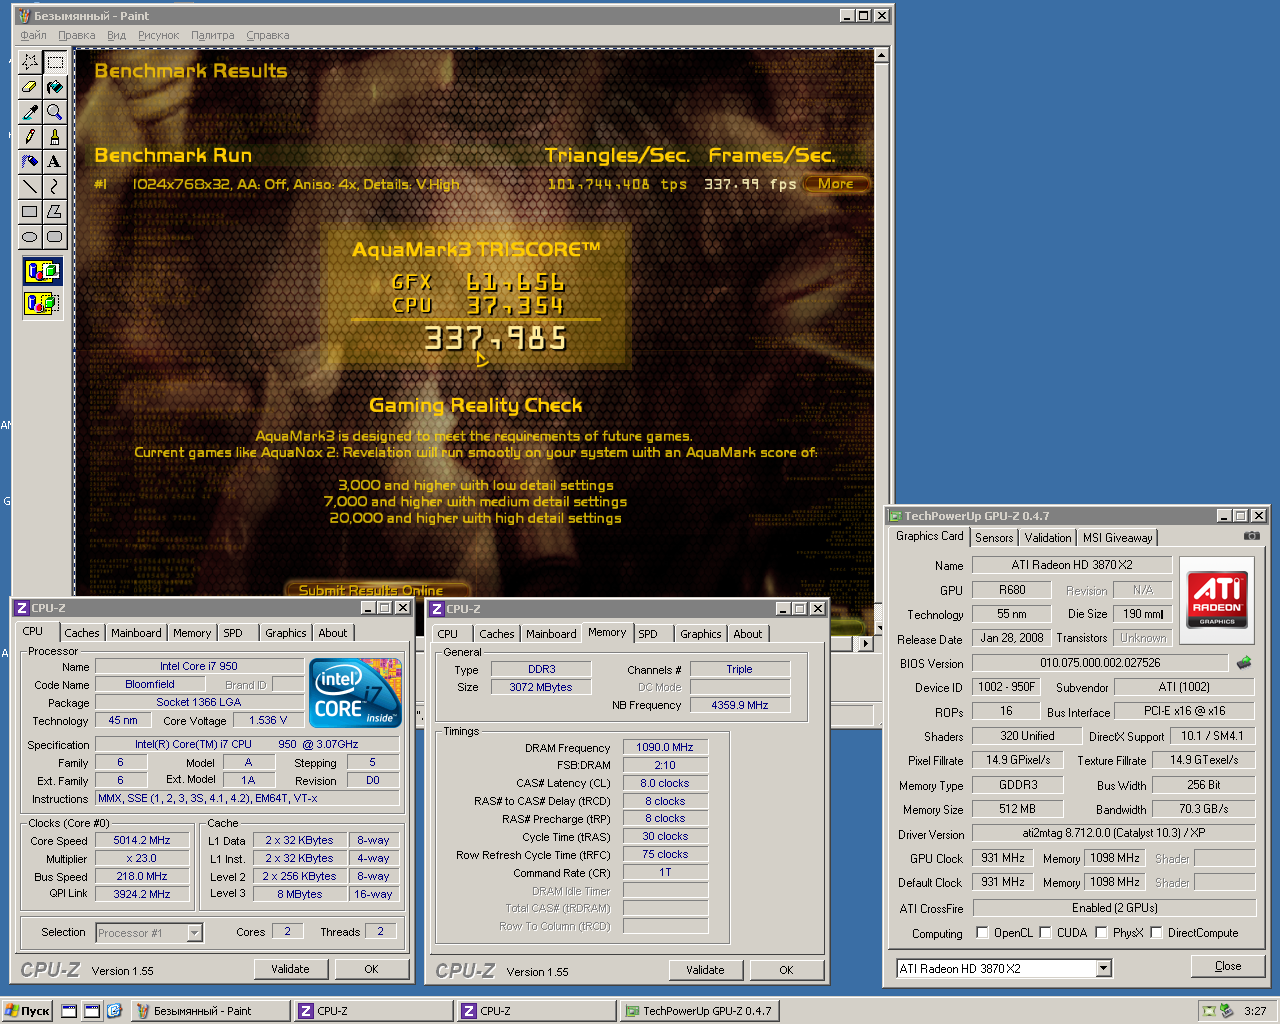Choose opaque selection mode in Paint toolbox

click(x=42, y=271)
